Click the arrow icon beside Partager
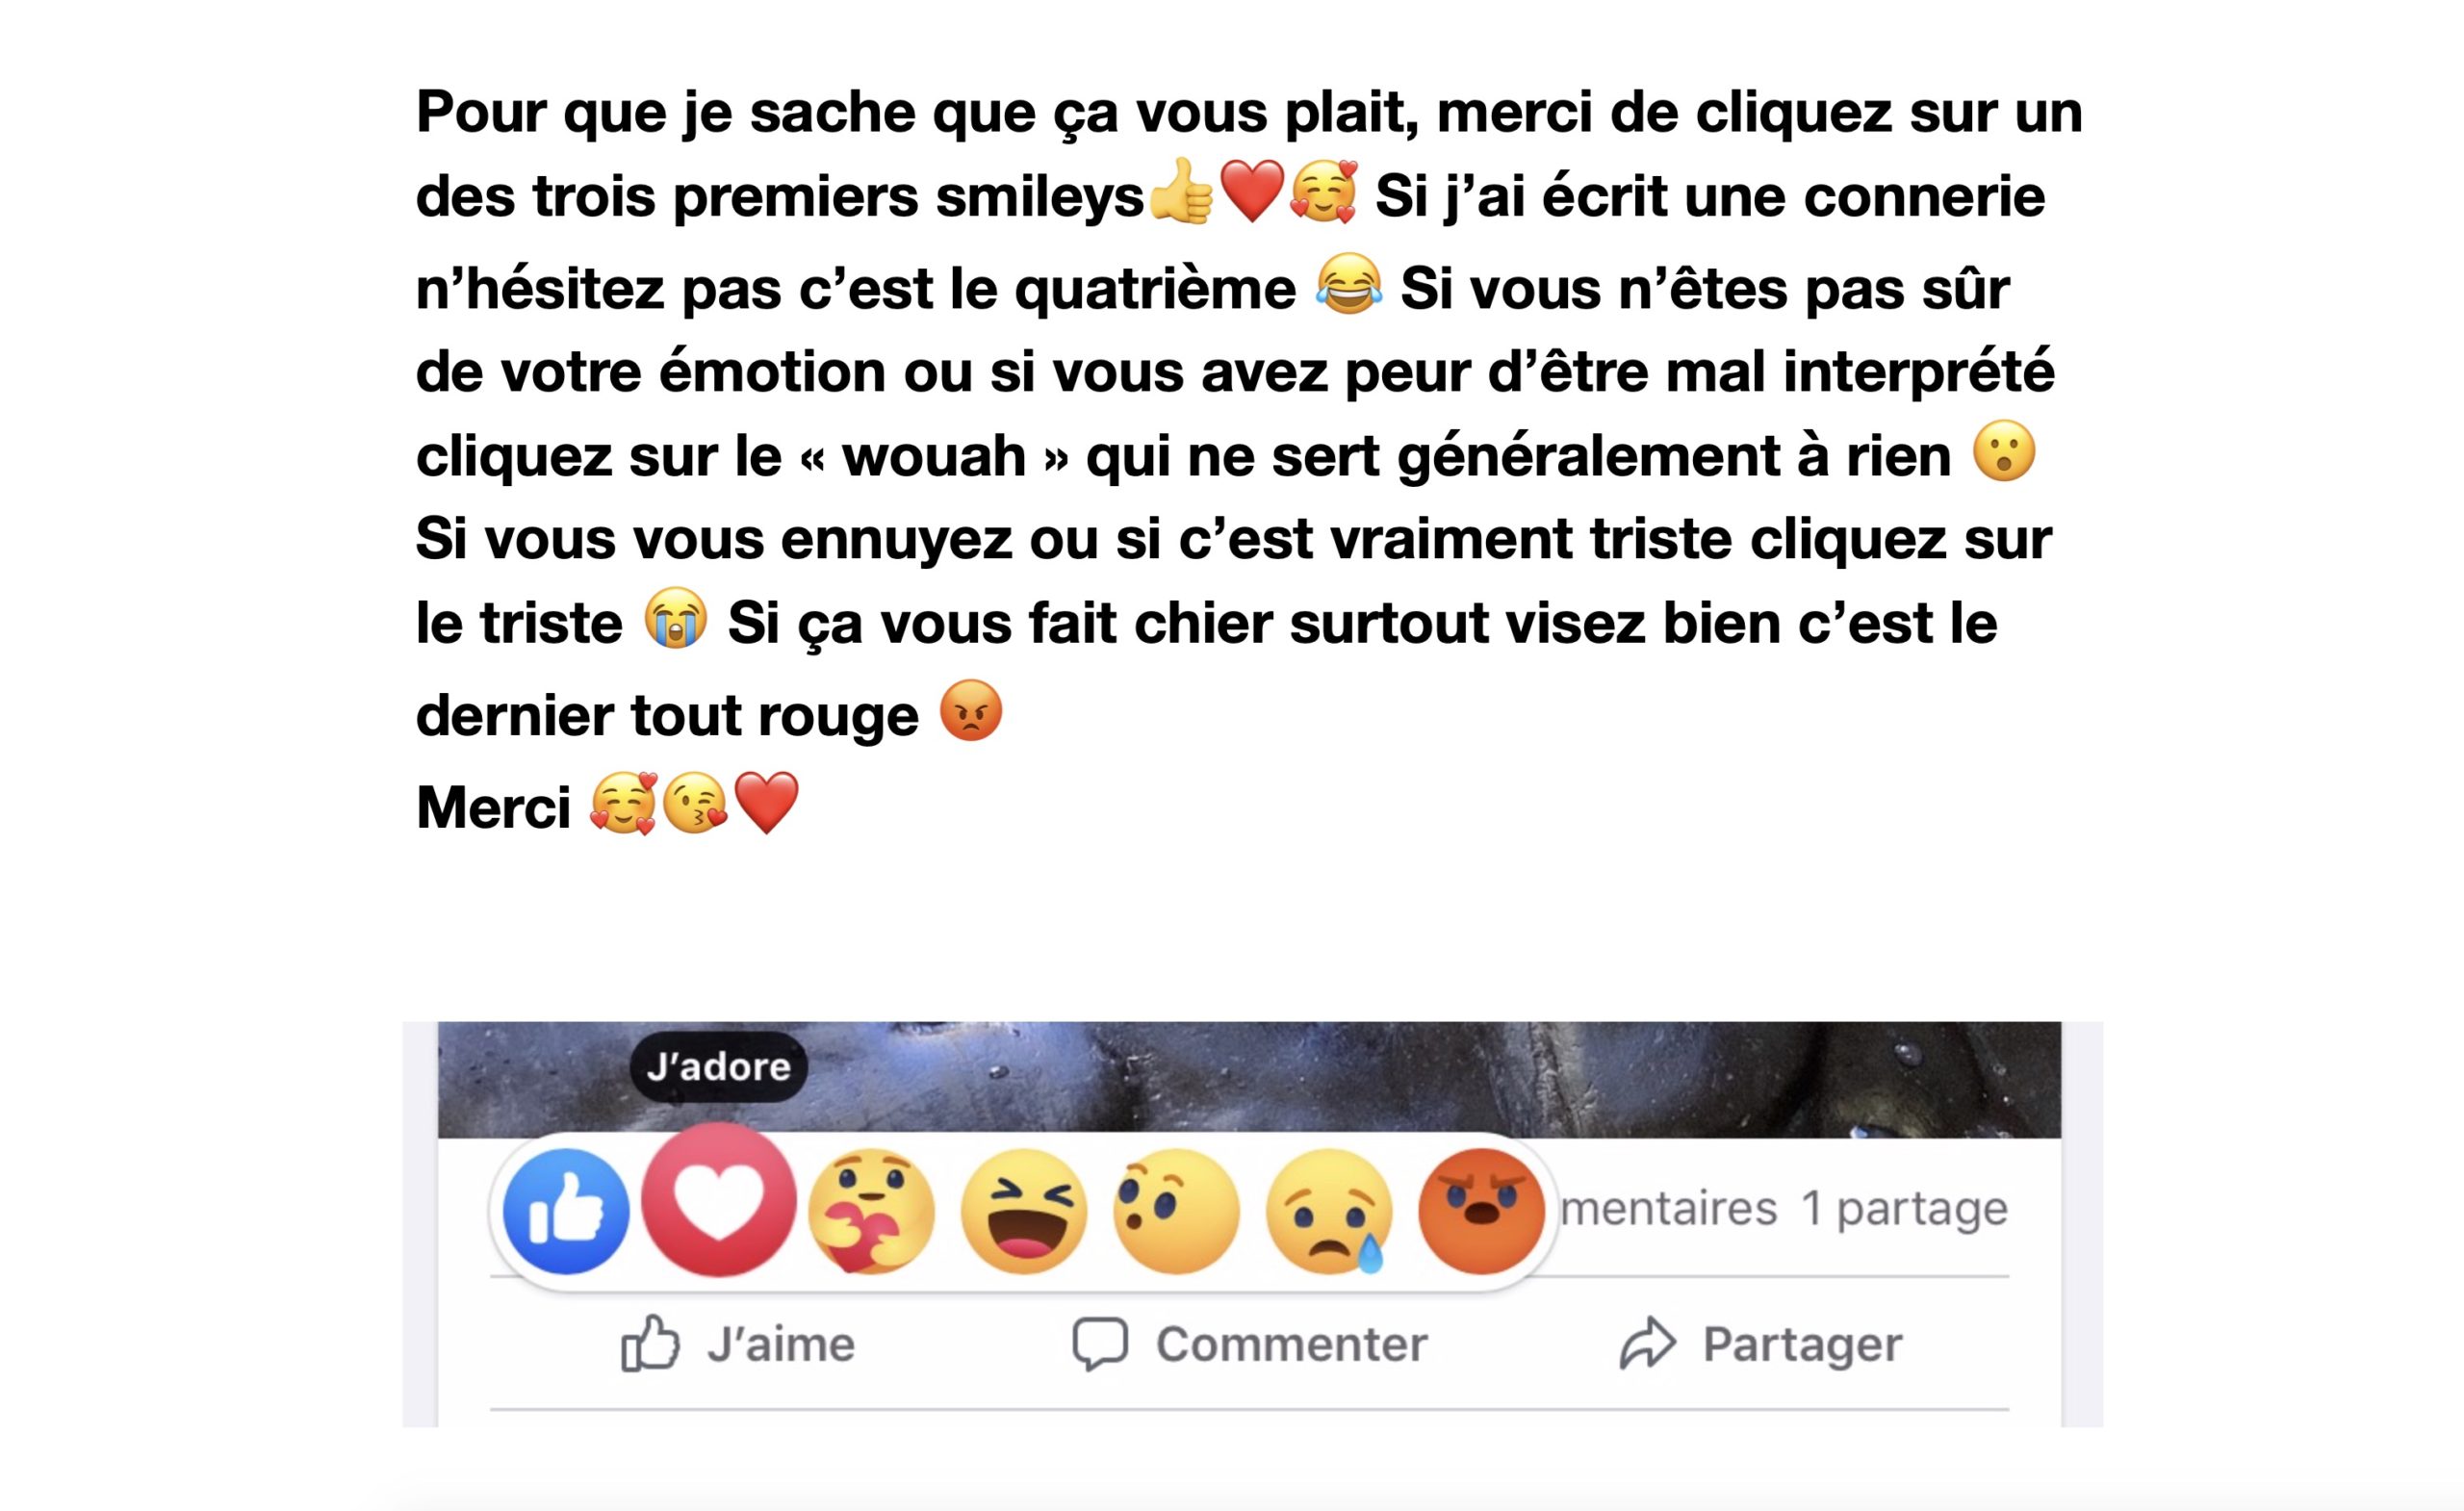Viewport: 2464px width, 1511px height. tap(1647, 1343)
